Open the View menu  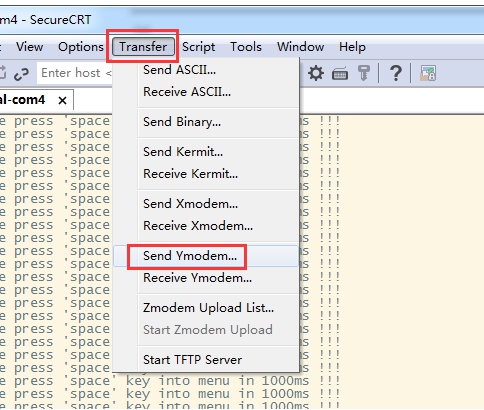coord(29,47)
